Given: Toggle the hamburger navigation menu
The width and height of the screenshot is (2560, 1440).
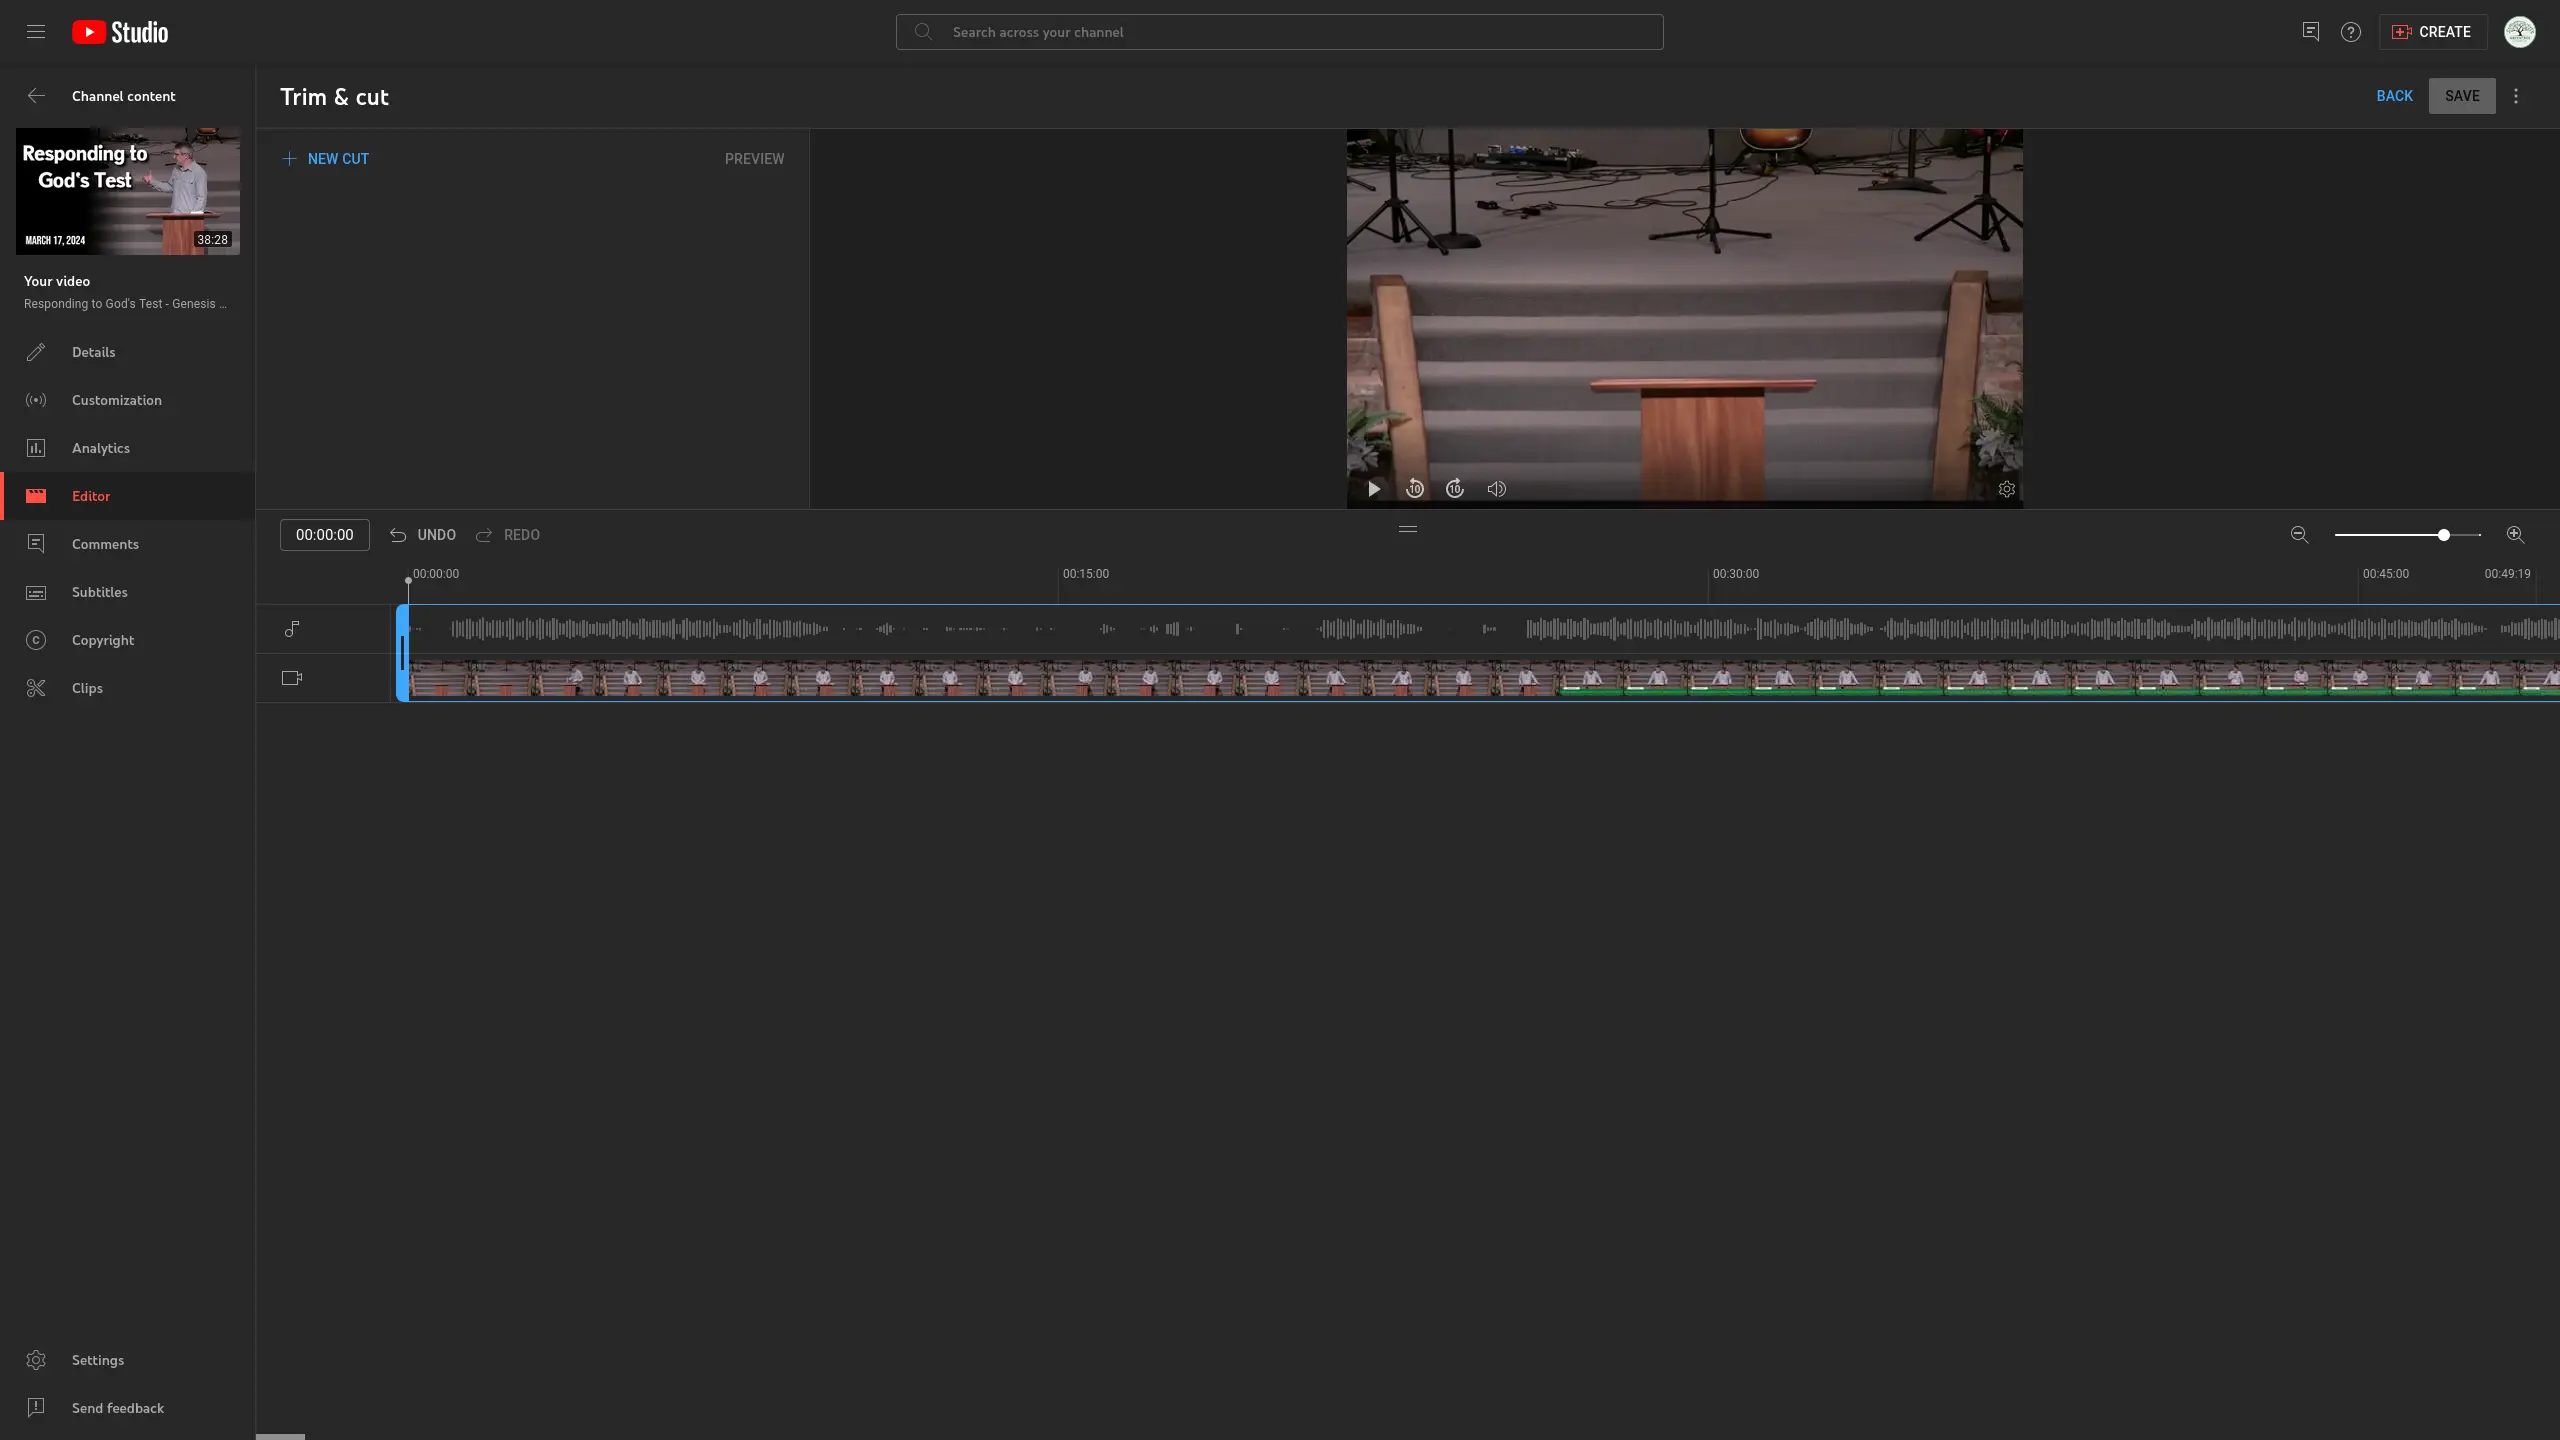Looking at the screenshot, I should click(36, 32).
